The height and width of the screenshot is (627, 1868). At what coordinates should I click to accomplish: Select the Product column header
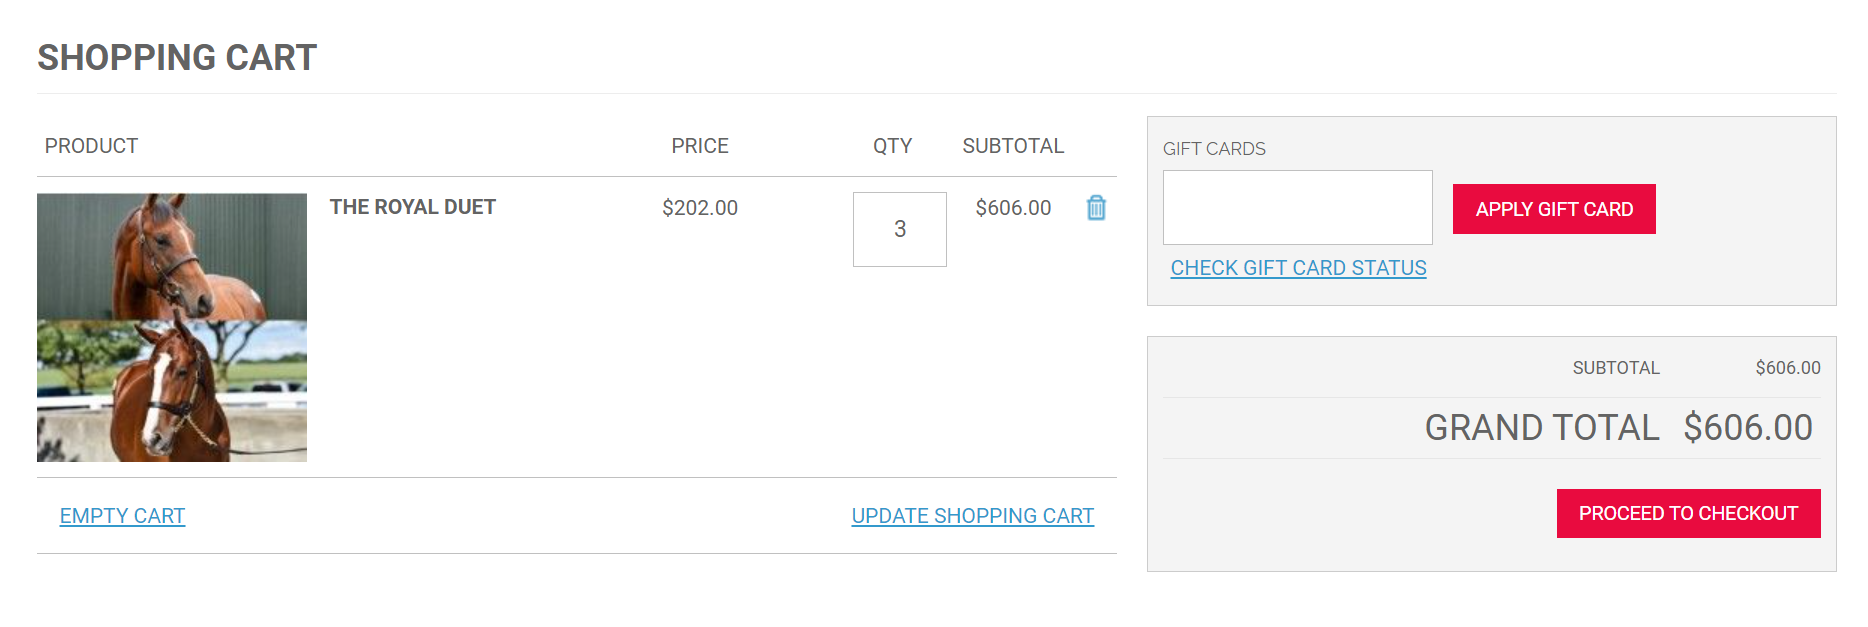(91, 146)
